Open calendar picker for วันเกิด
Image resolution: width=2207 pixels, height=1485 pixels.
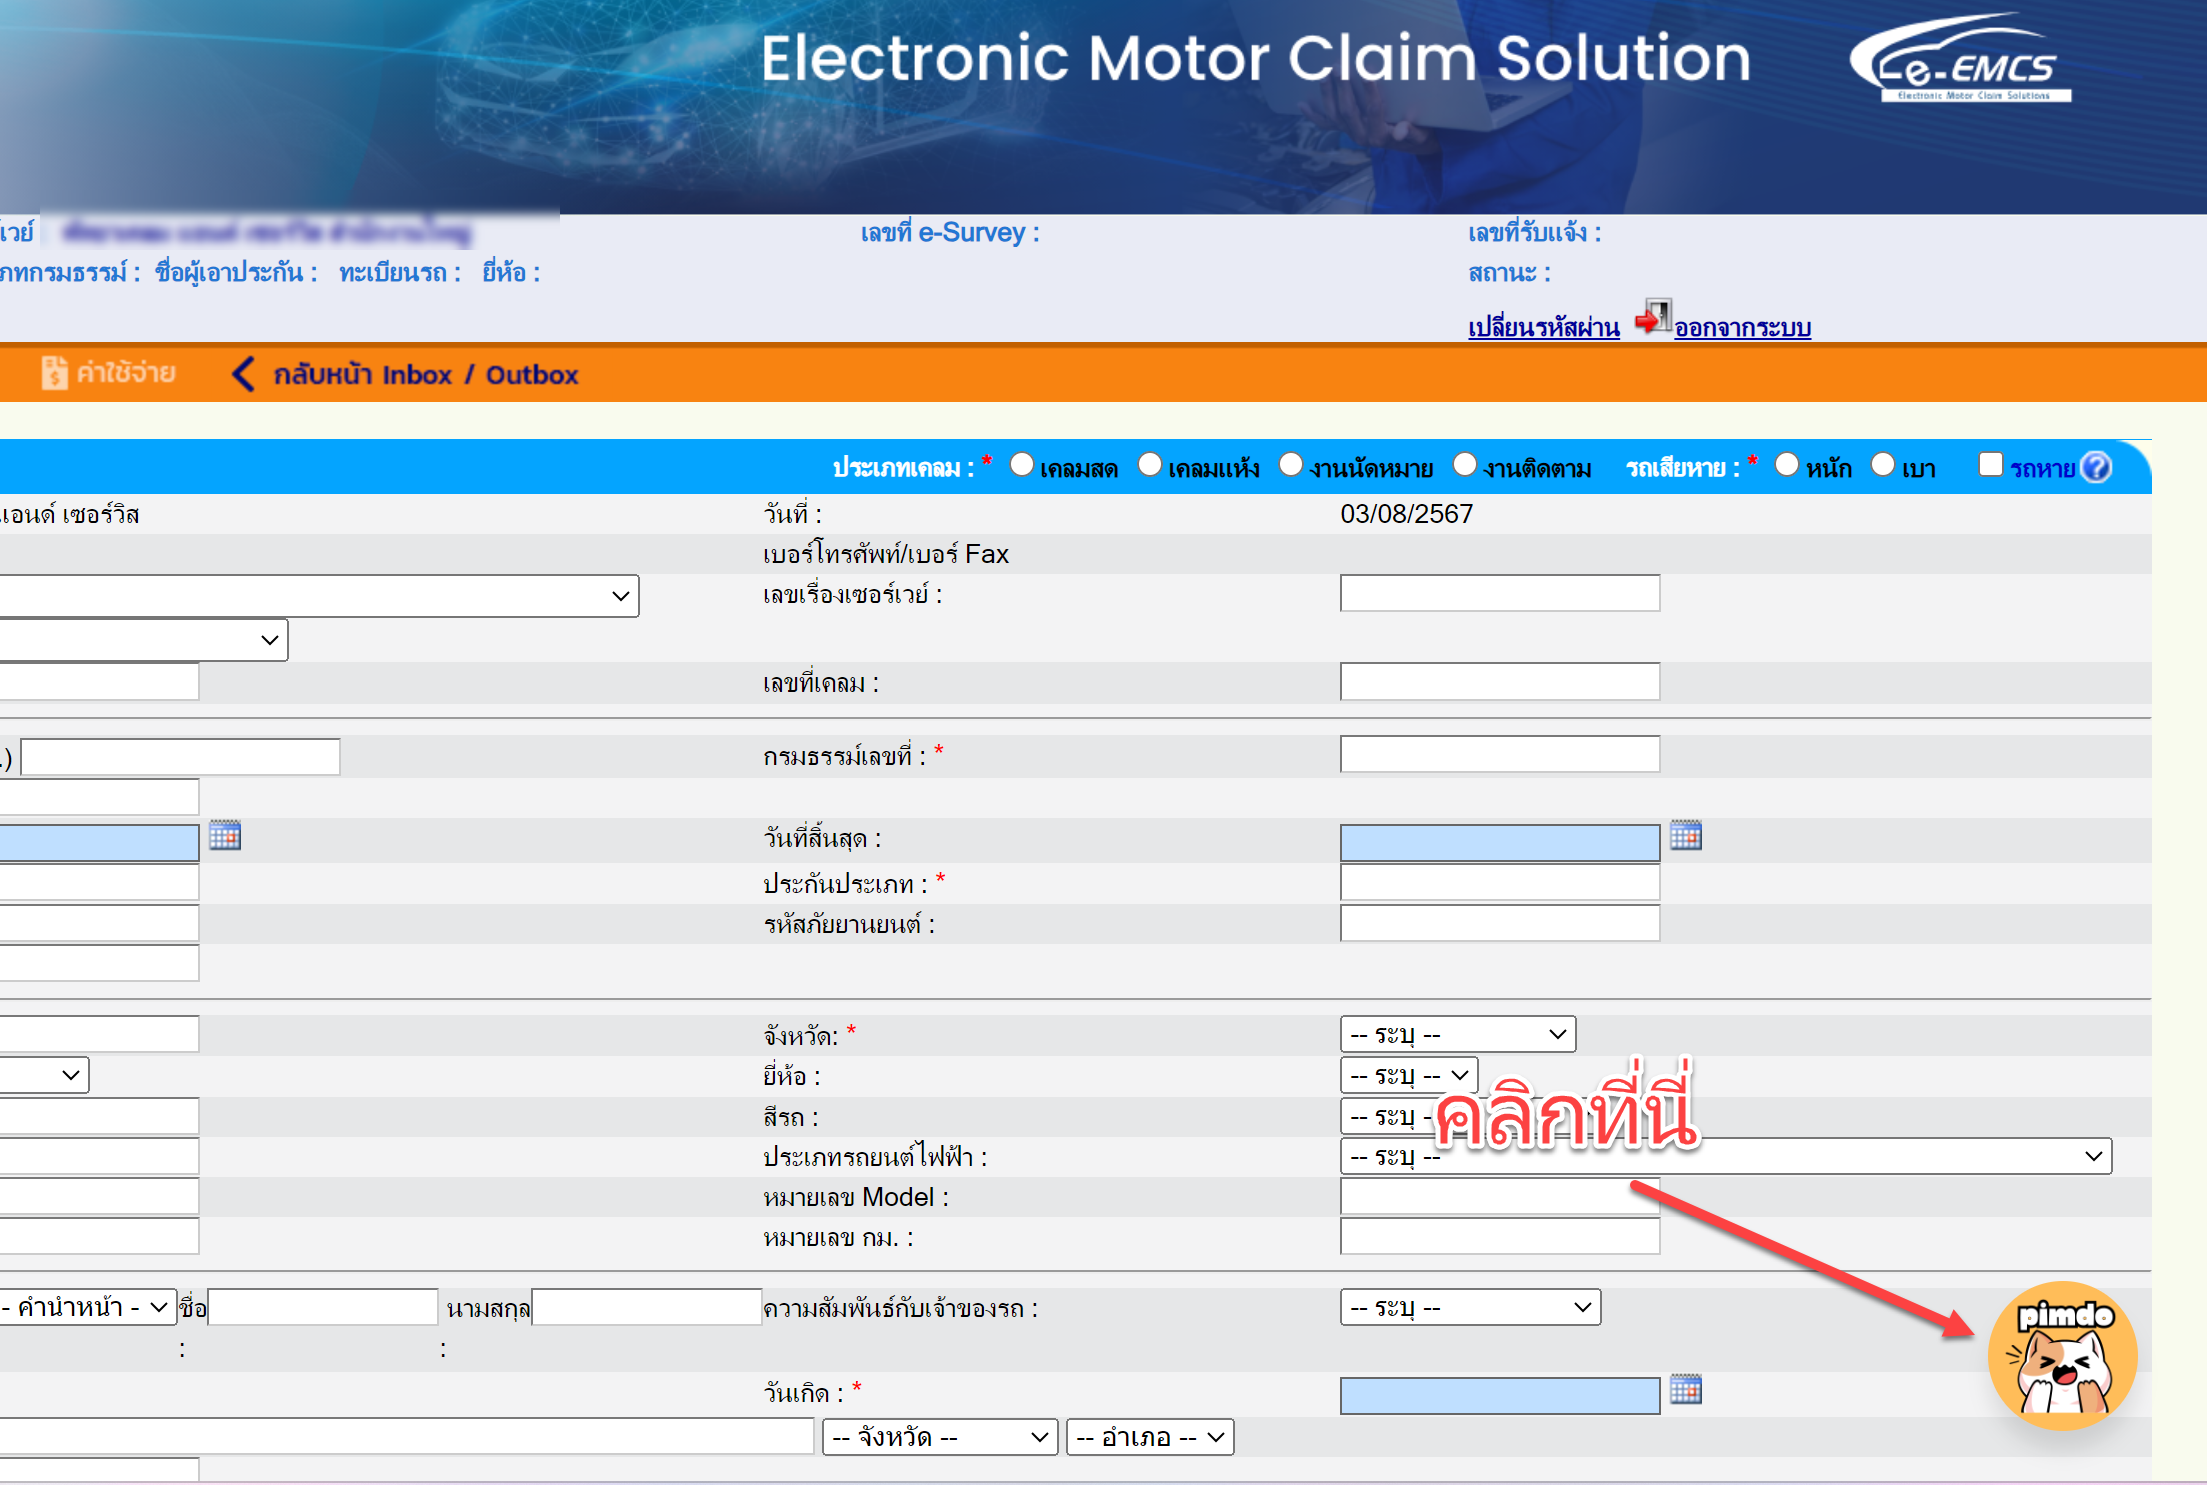click(1685, 1390)
